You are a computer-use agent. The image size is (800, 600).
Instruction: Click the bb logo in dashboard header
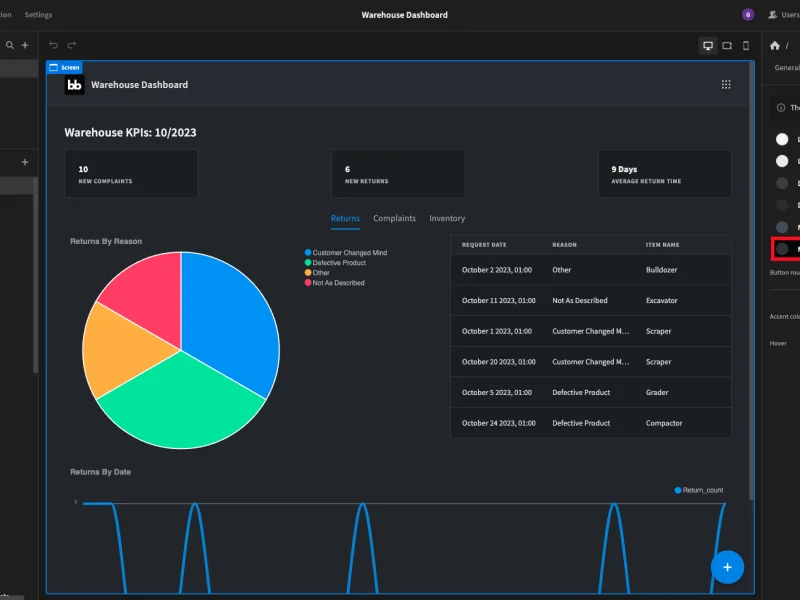pyautogui.click(x=74, y=85)
